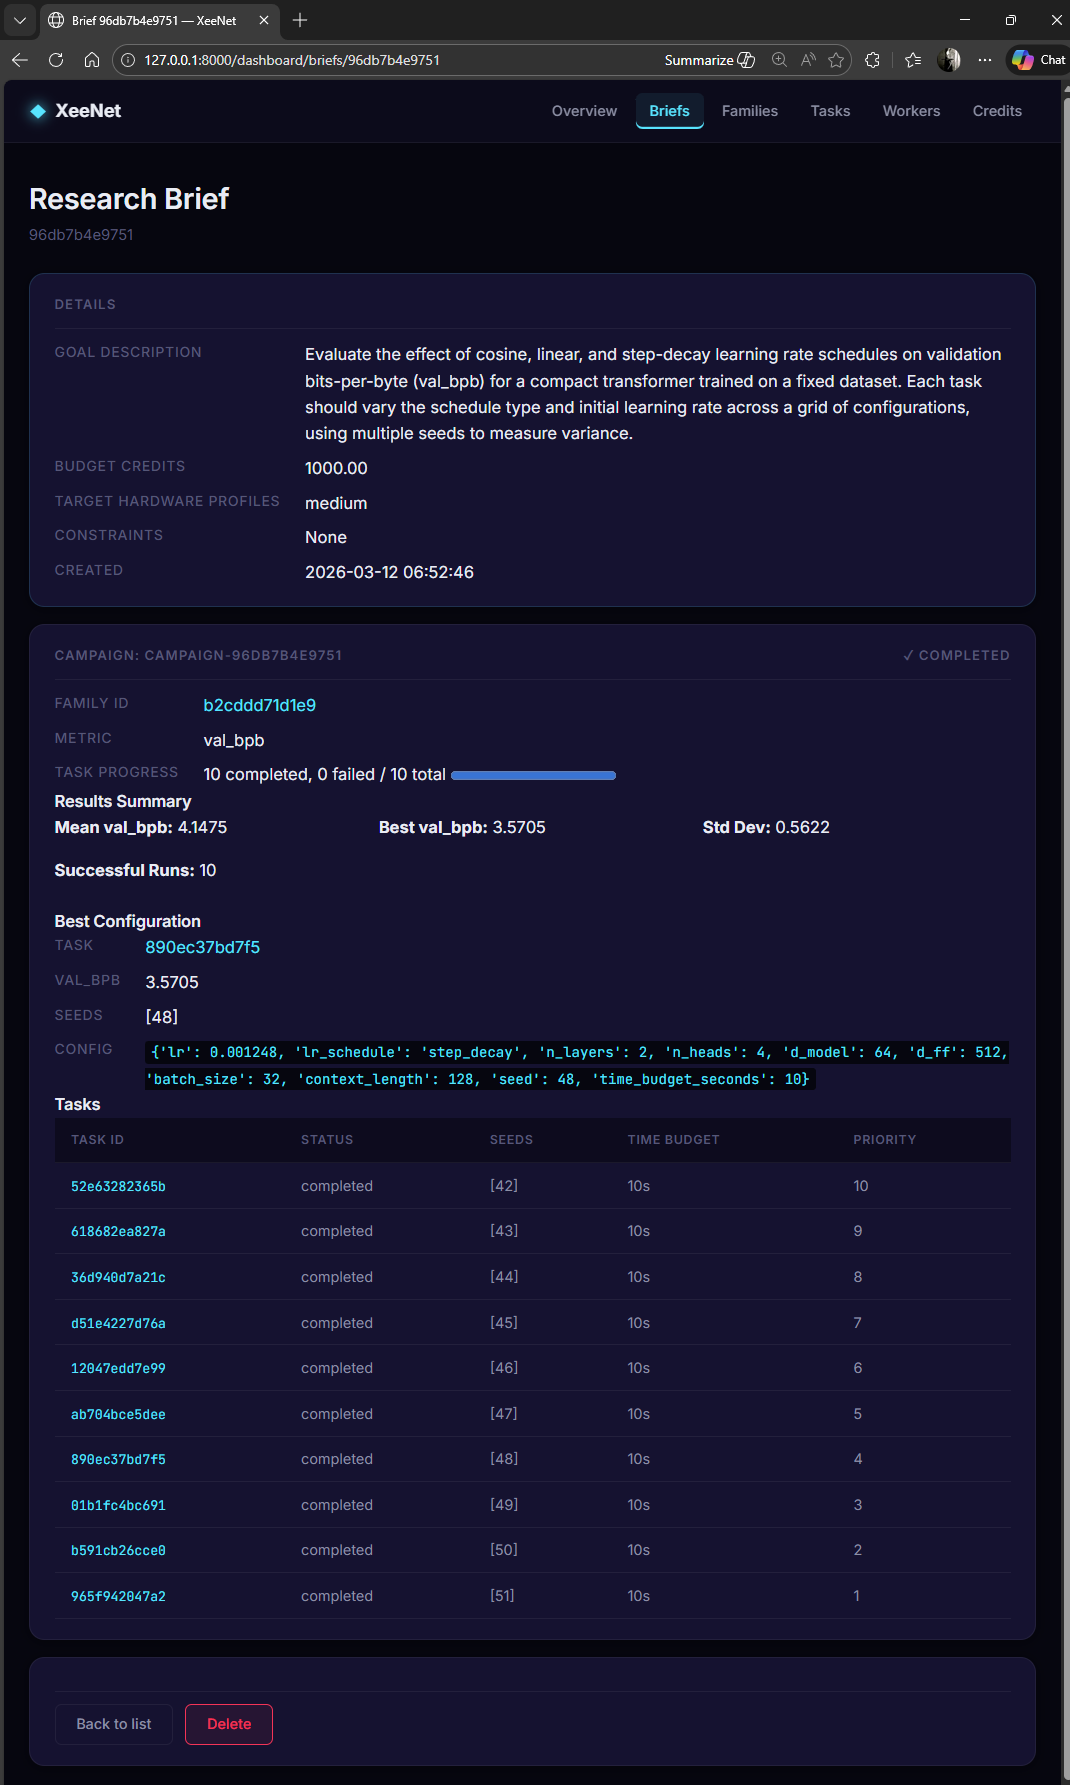The image size is (1070, 1785).
Task: View site information icon in address bar
Action: [x=128, y=60]
